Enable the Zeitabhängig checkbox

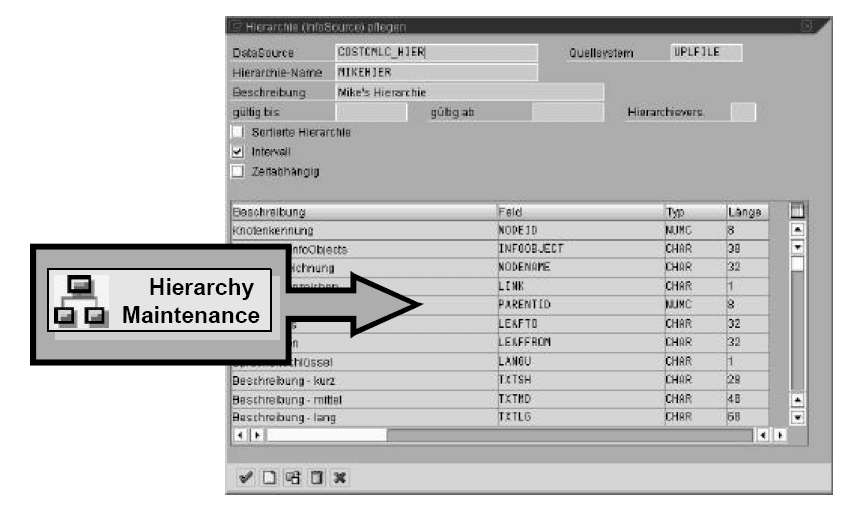coord(237,171)
